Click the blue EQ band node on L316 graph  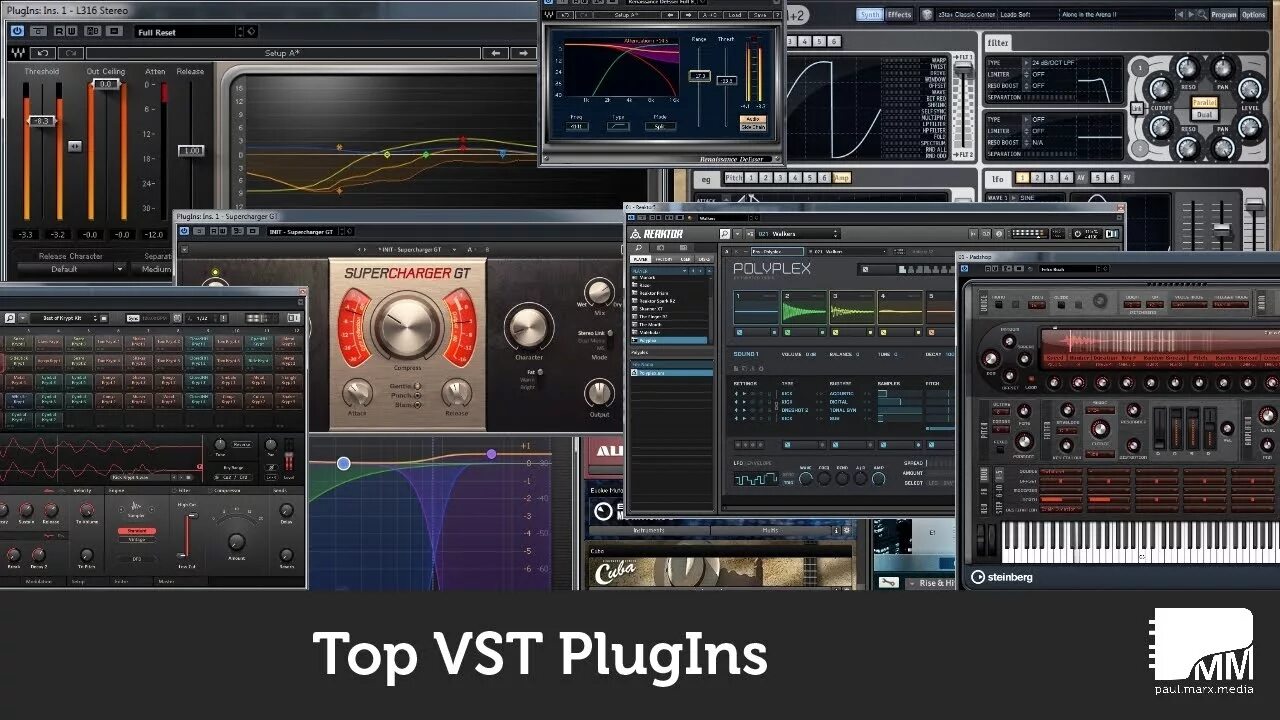click(502, 154)
